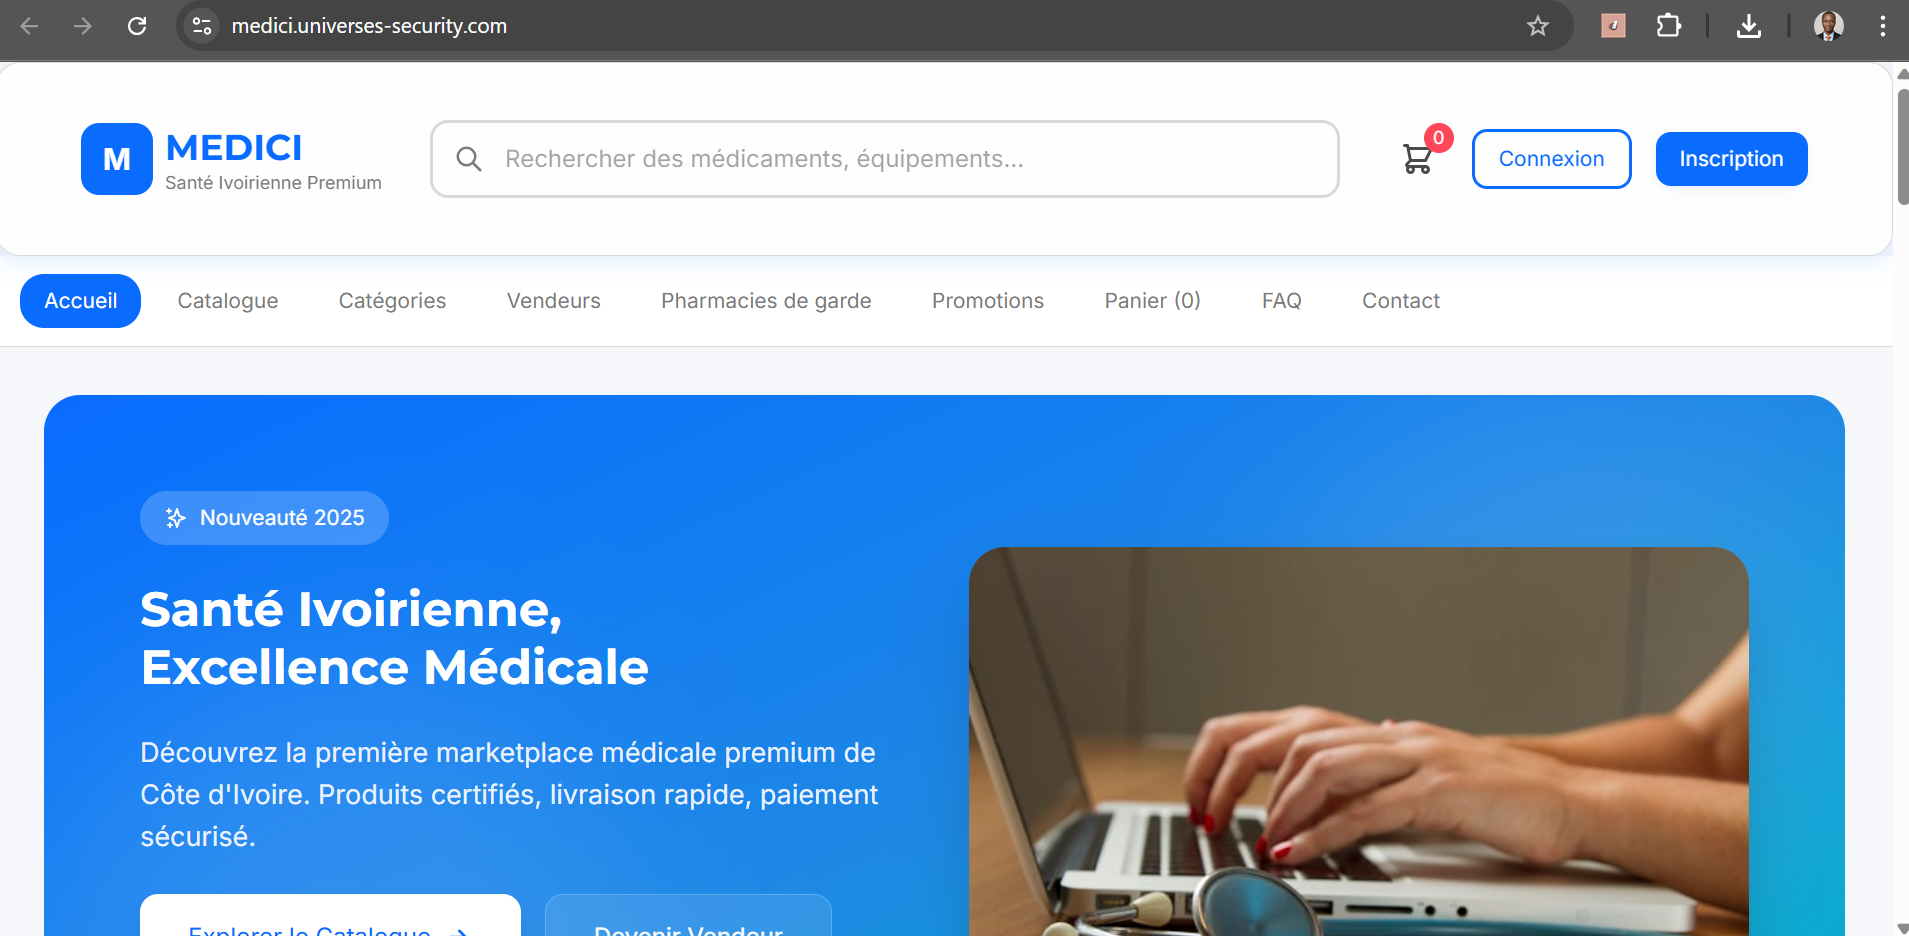Viewport: 1909px width, 936px height.
Task: Open browser downloads icon
Action: coord(1749,26)
